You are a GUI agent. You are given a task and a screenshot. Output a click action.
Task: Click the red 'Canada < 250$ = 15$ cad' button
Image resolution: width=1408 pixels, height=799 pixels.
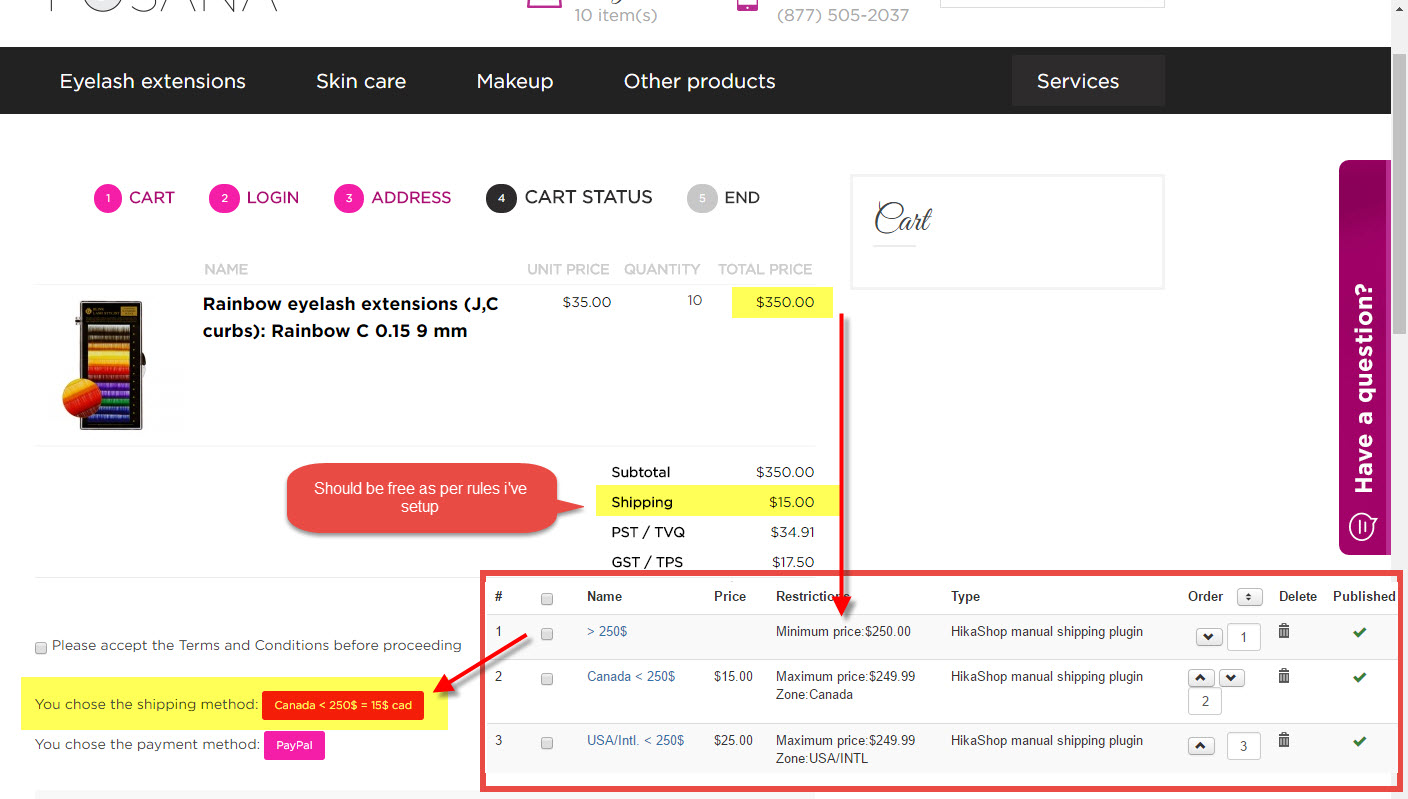(343, 705)
